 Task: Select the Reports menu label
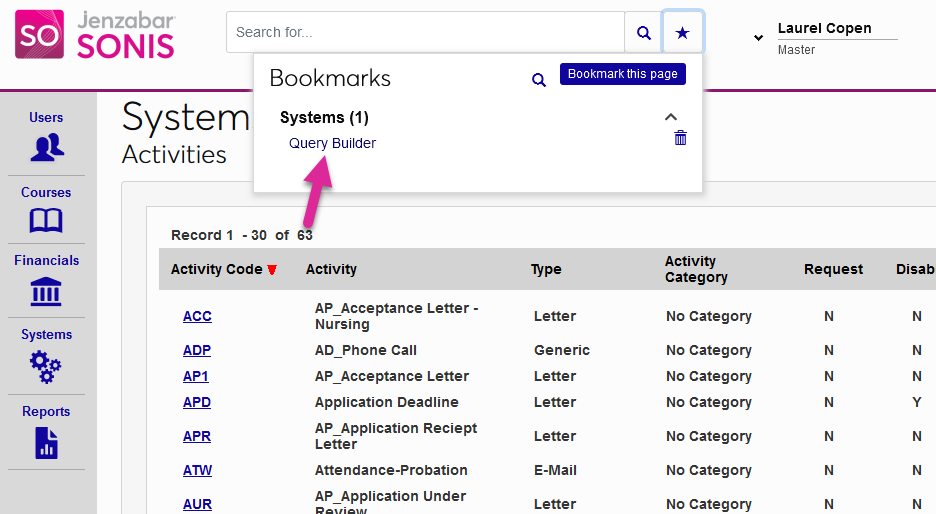46,411
